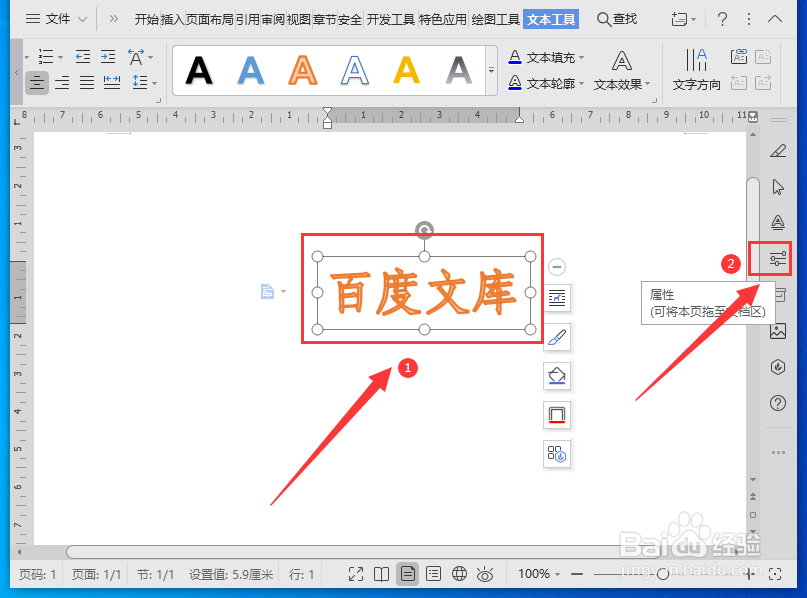Select the 文本工具 tab
Screen dimensions: 807x598
pyautogui.click(x=551, y=20)
